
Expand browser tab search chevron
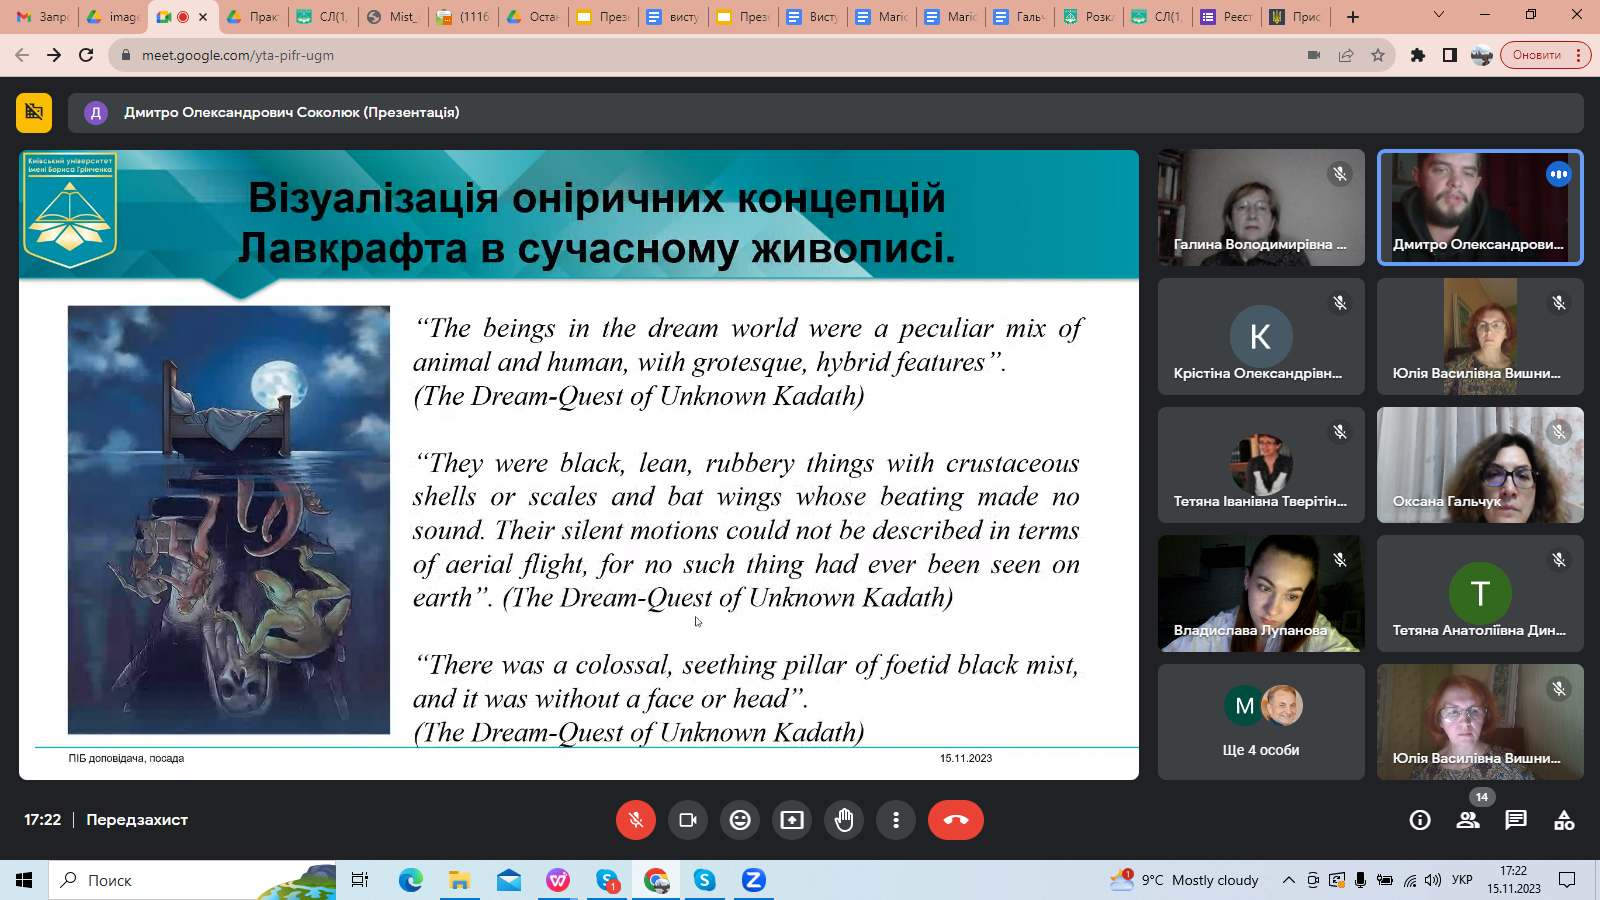tap(1439, 15)
